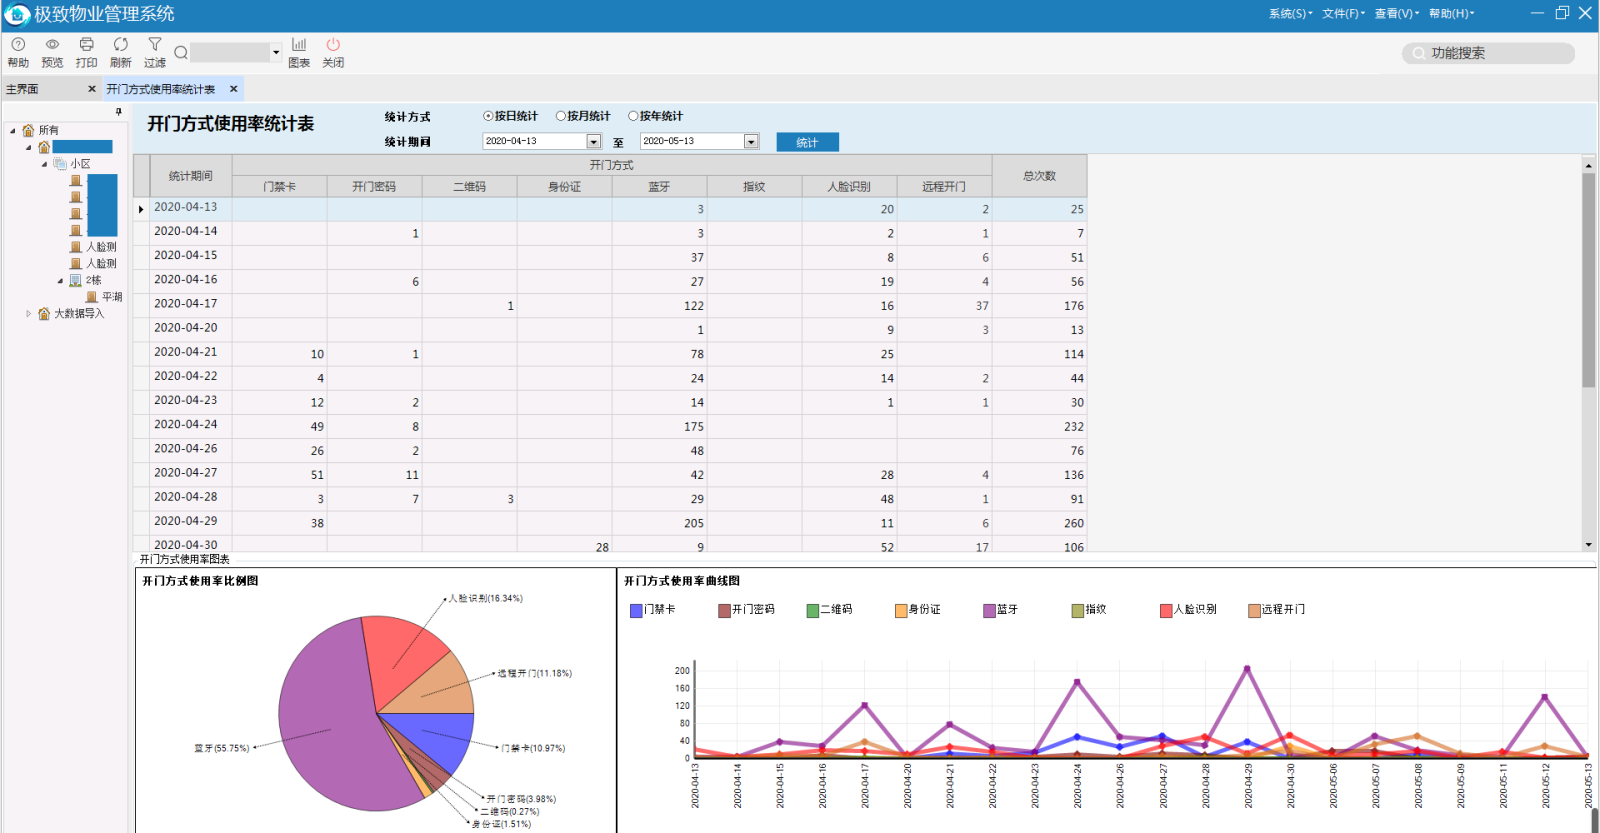Select 平湖 in the tree
Image resolution: width=1600 pixels, height=833 pixels.
coord(112,297)
